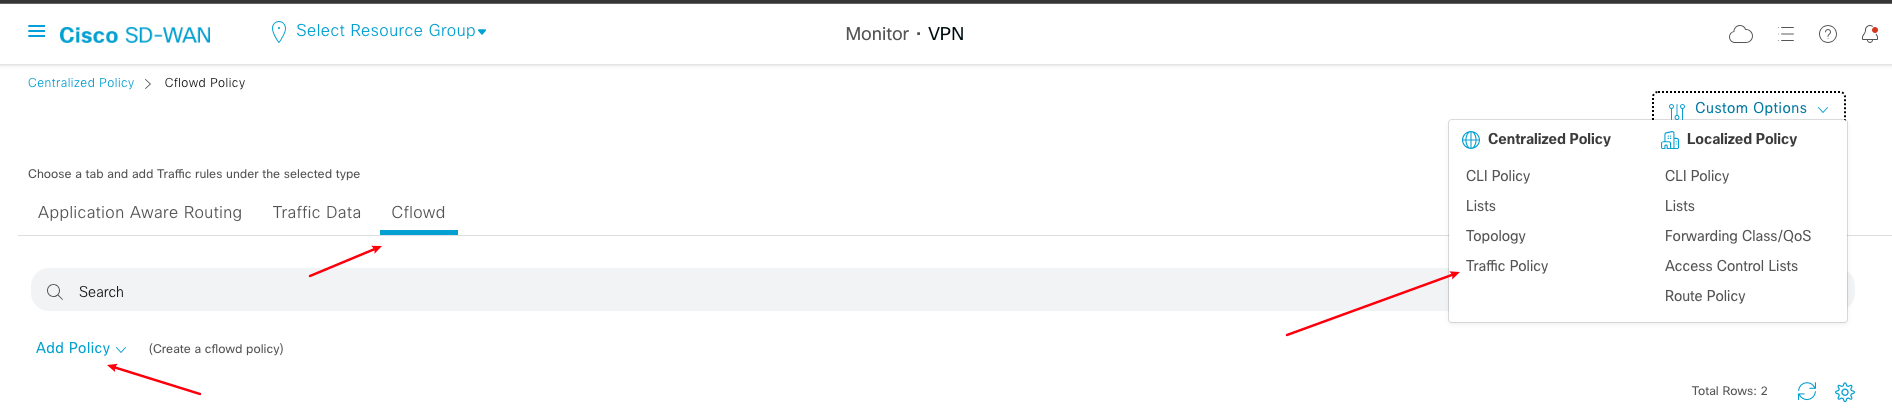Switch to Application Aware Routing tab
Viewport: 1892px width, 416px height.
pos(140,212)
